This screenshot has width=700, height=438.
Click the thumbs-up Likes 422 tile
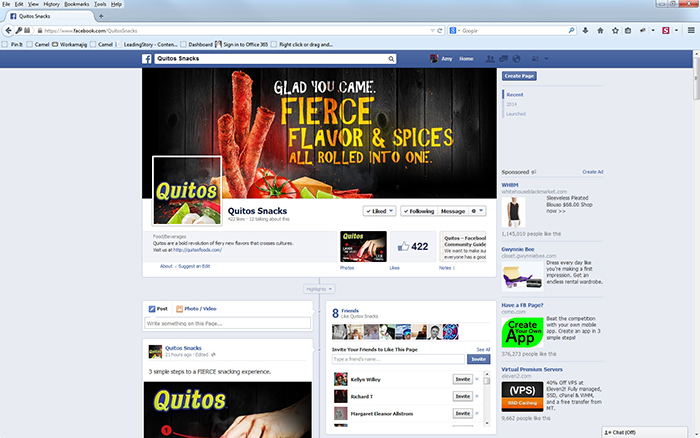click(413, 246)
